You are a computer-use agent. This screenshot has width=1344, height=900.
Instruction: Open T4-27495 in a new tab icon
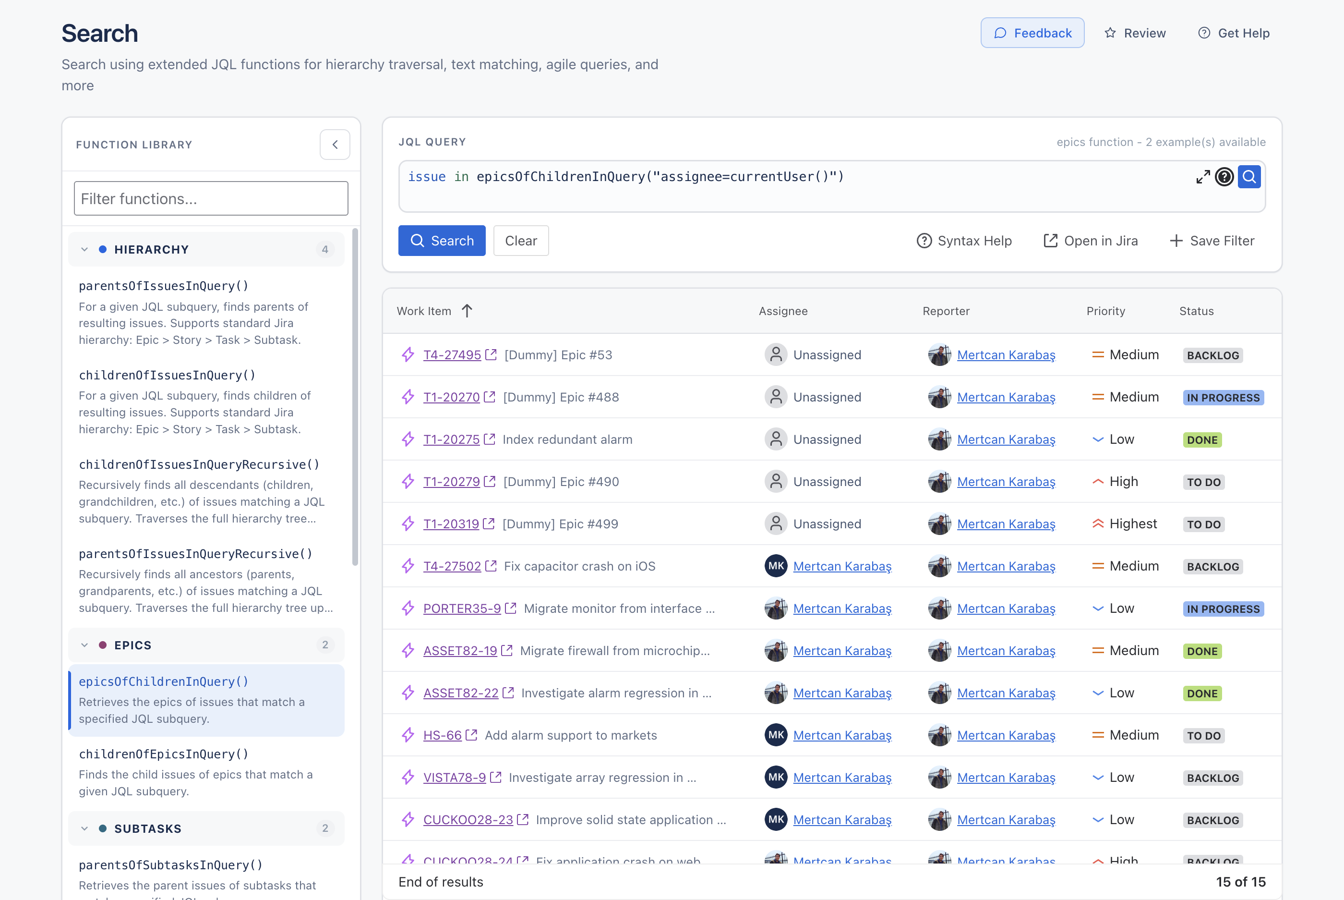point(491,355)
